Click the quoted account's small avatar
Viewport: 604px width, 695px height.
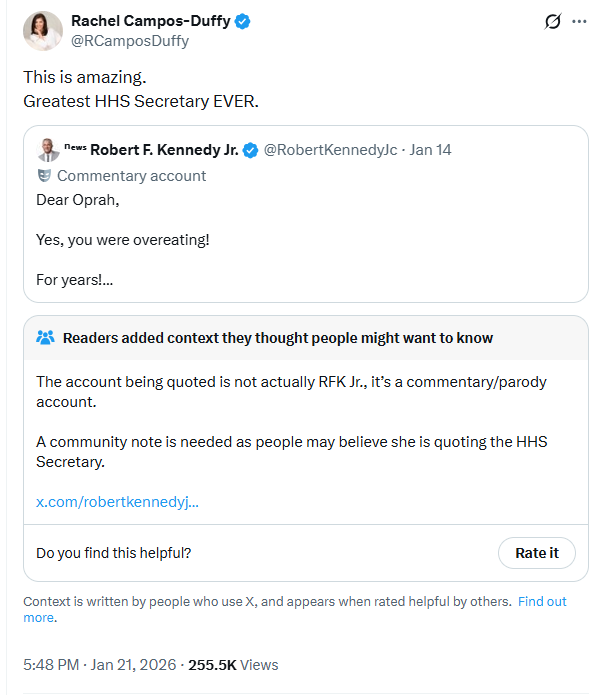coord(47,150)
